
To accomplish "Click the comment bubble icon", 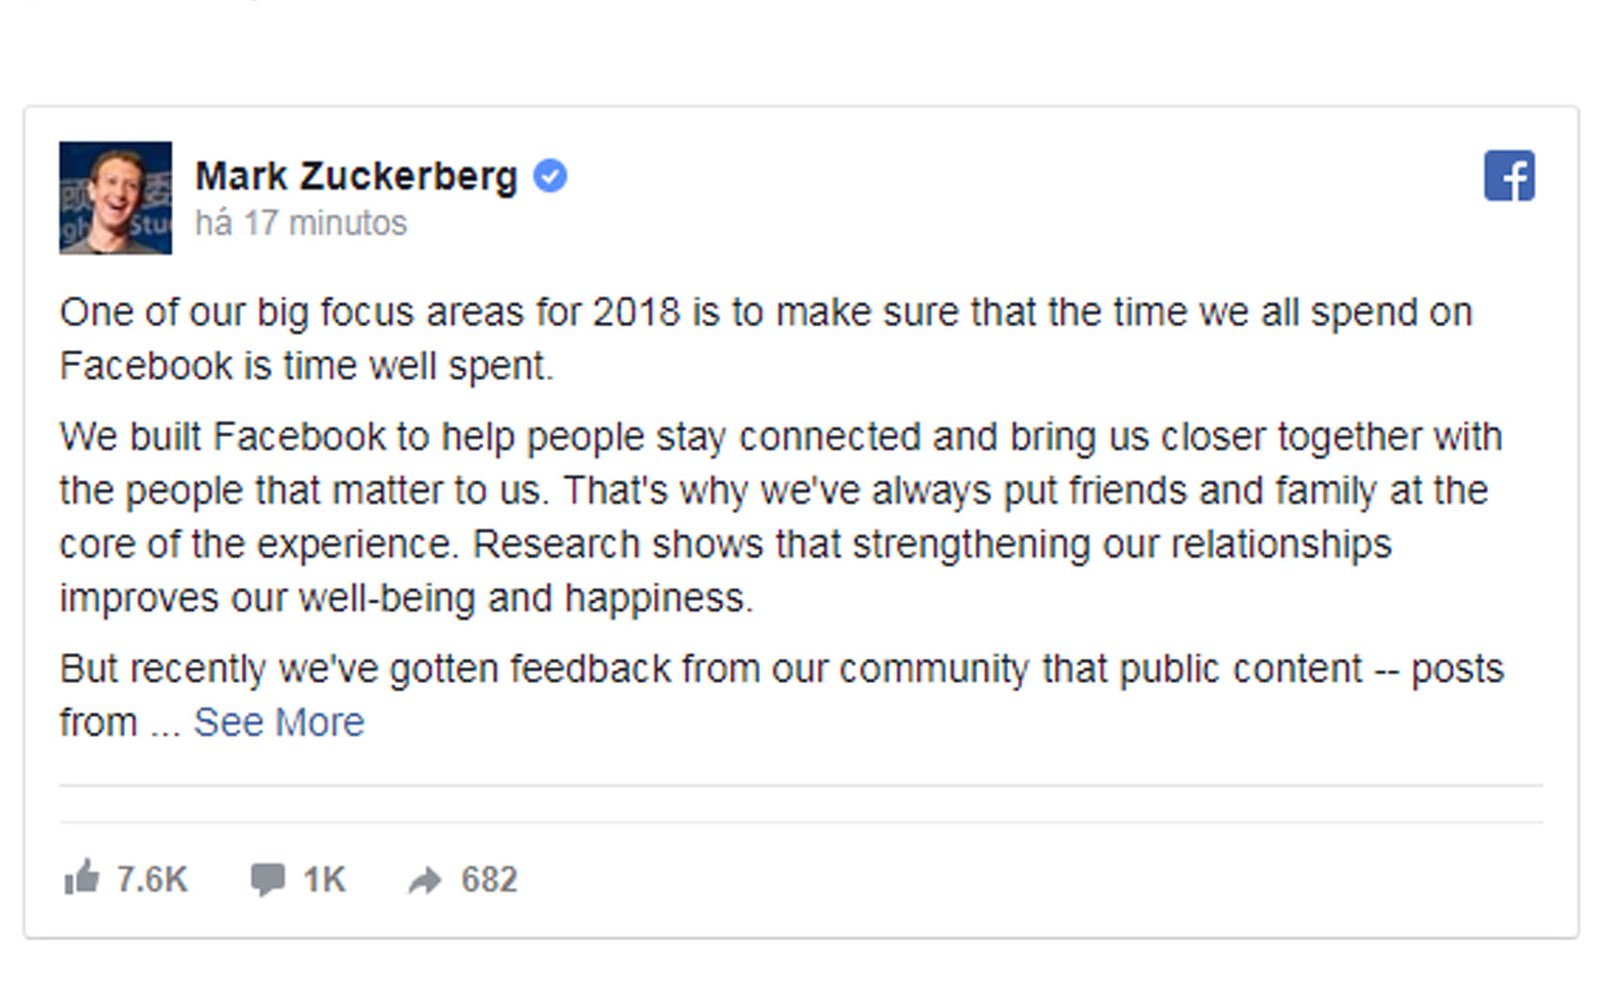I will pos(267,879).
